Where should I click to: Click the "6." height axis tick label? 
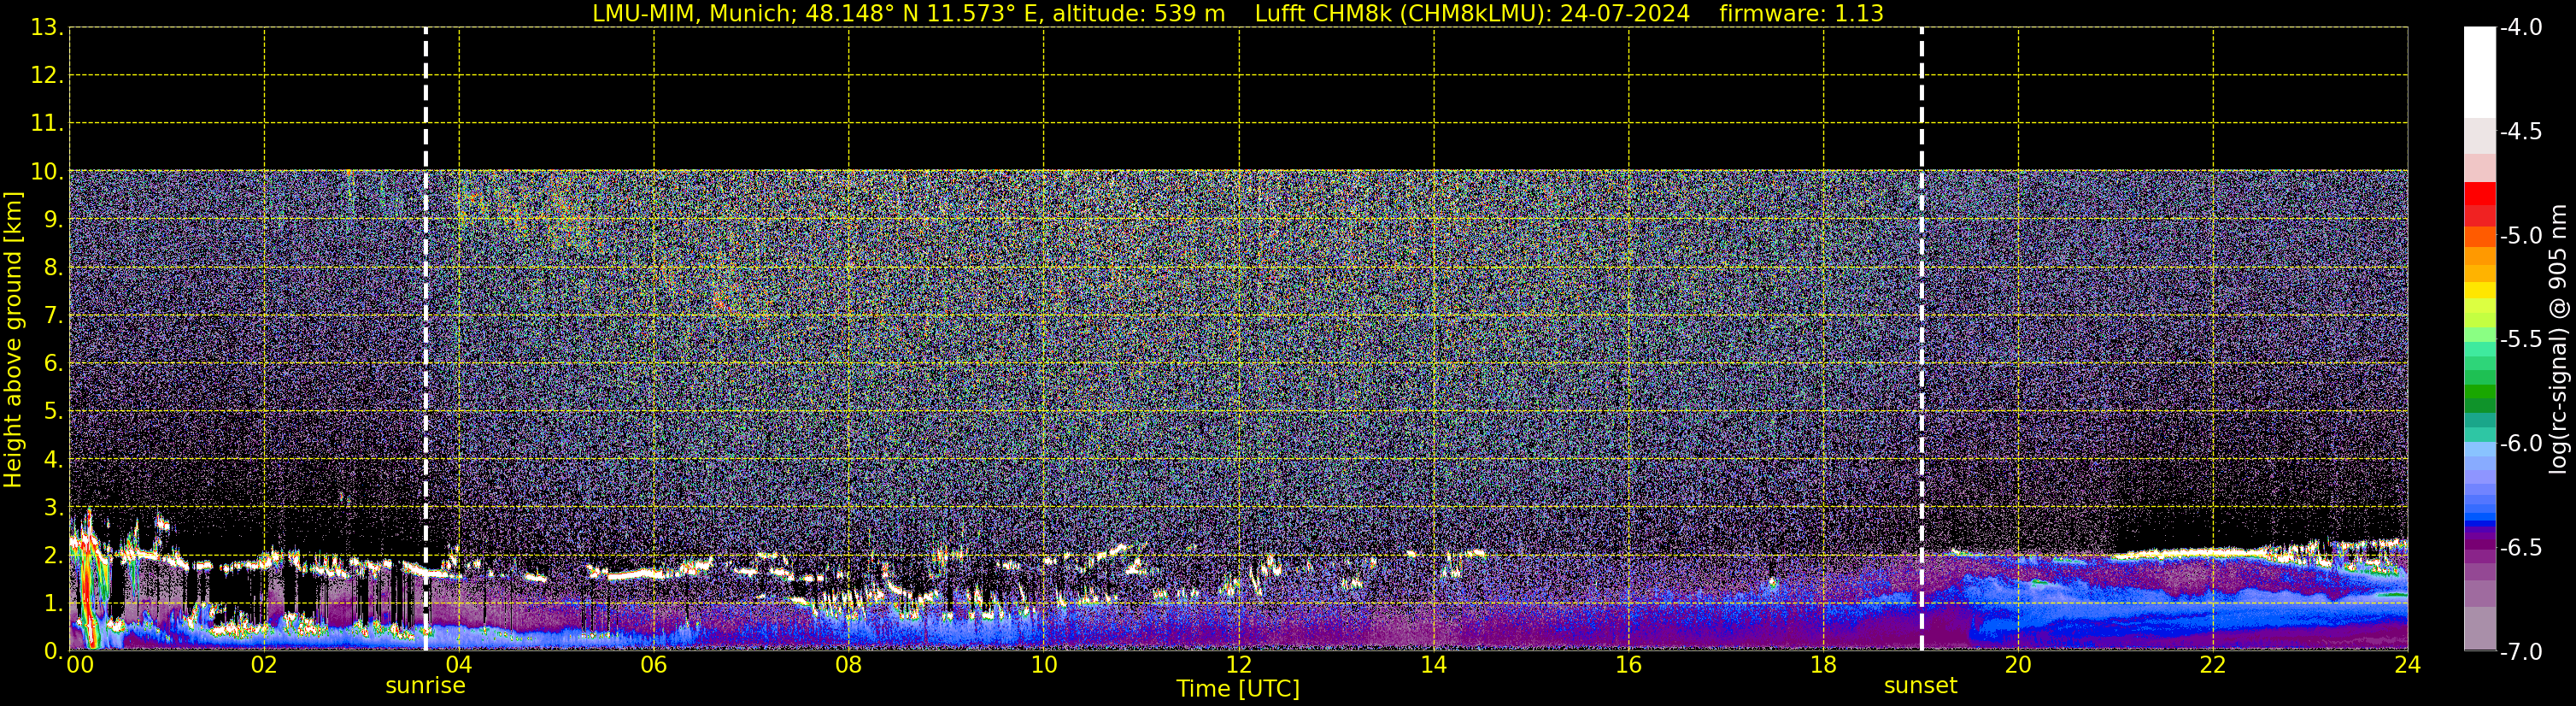[54, 364]
